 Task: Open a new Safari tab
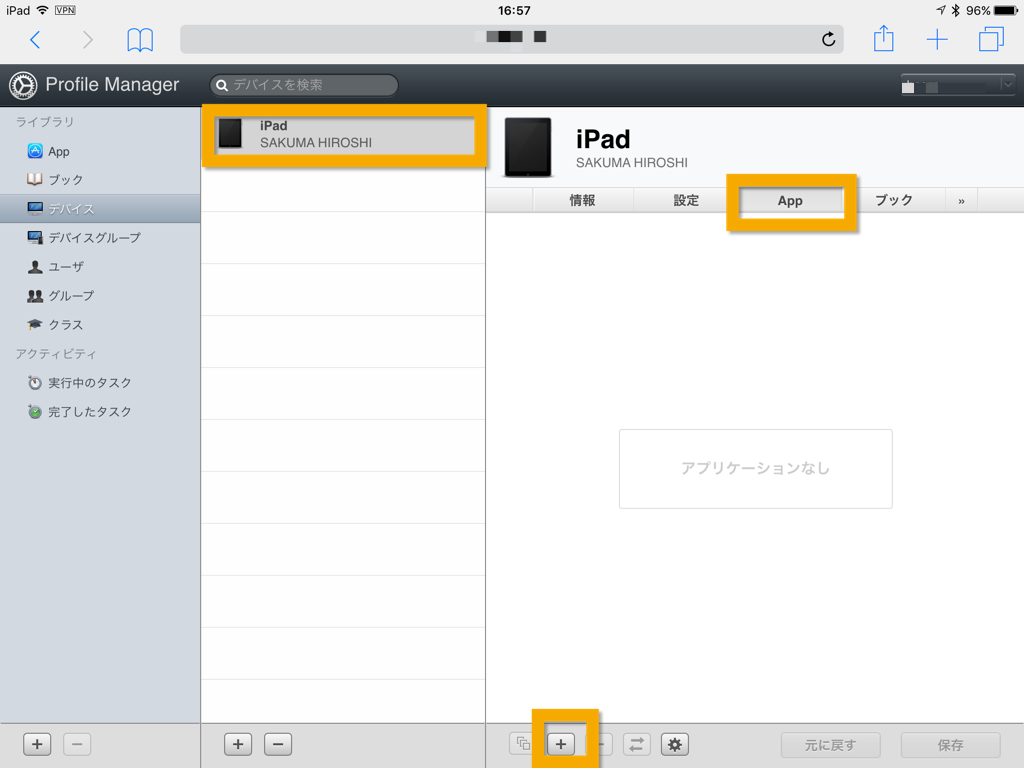[x=937, y=39]
